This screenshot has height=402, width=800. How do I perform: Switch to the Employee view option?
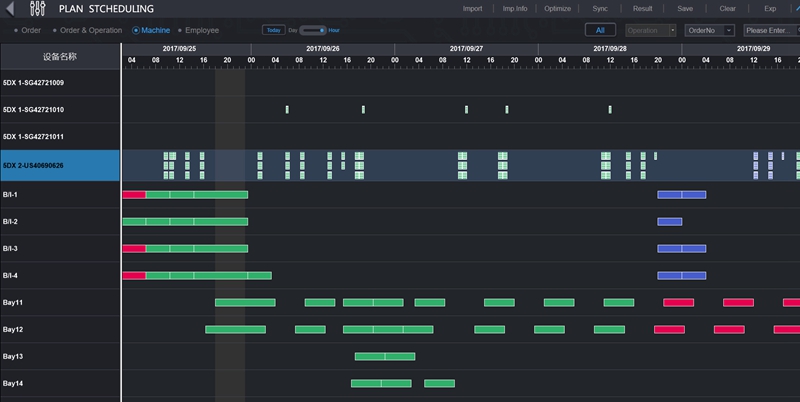coord(198,30)
